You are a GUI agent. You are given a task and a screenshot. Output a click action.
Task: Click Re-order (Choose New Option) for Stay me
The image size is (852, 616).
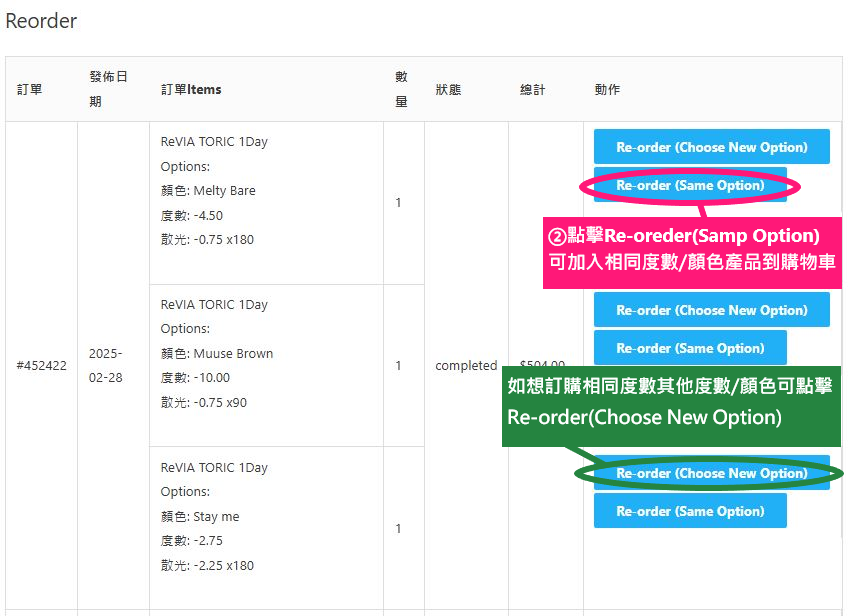[x=711, y=473]
